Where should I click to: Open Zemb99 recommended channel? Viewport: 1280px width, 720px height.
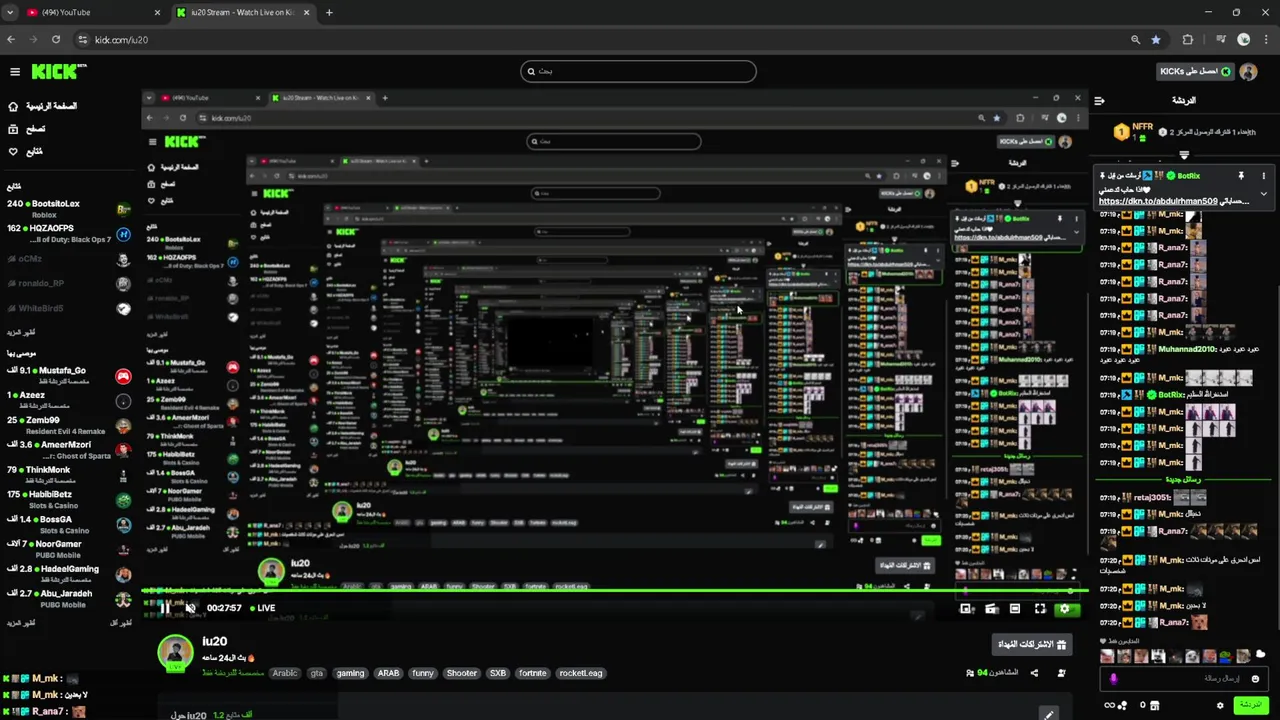click(x=67, y=426)
